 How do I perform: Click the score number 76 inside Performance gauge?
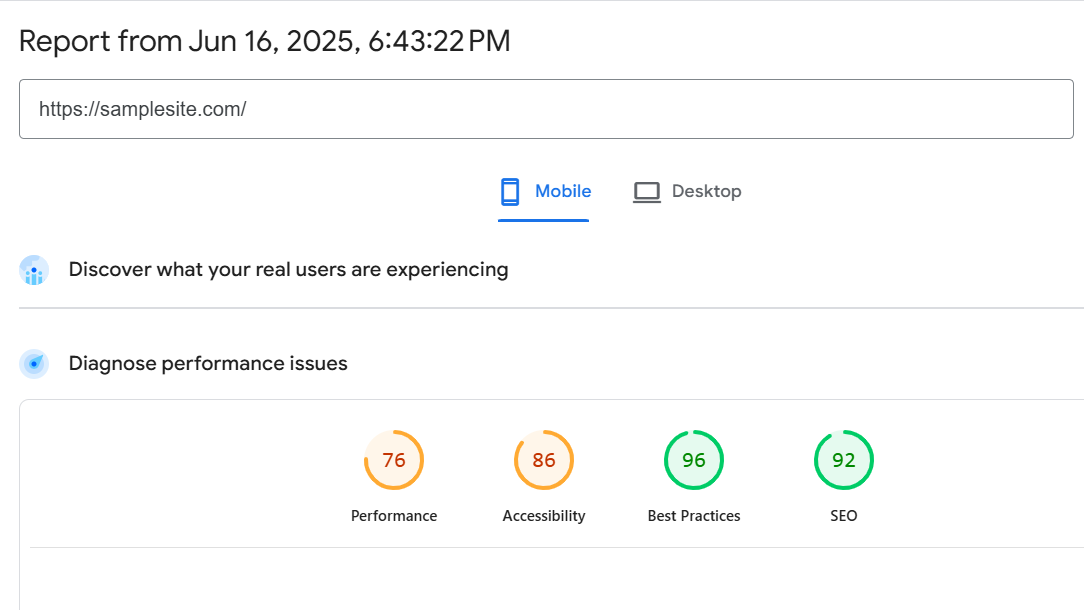point(394,460)
